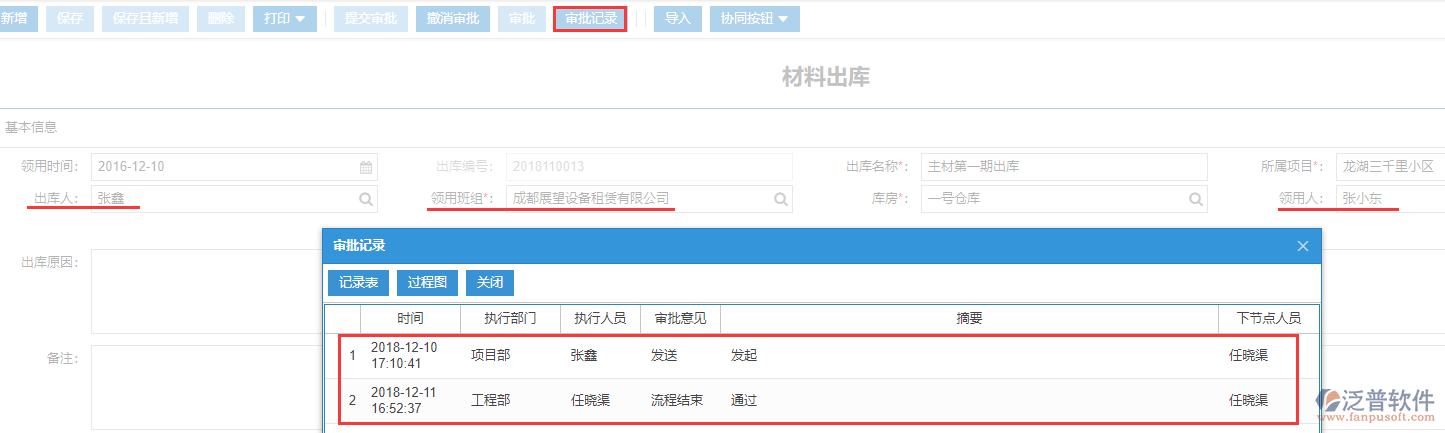
Task: Click into the 出库名称 input field
Action: [x=1063, y=167]
